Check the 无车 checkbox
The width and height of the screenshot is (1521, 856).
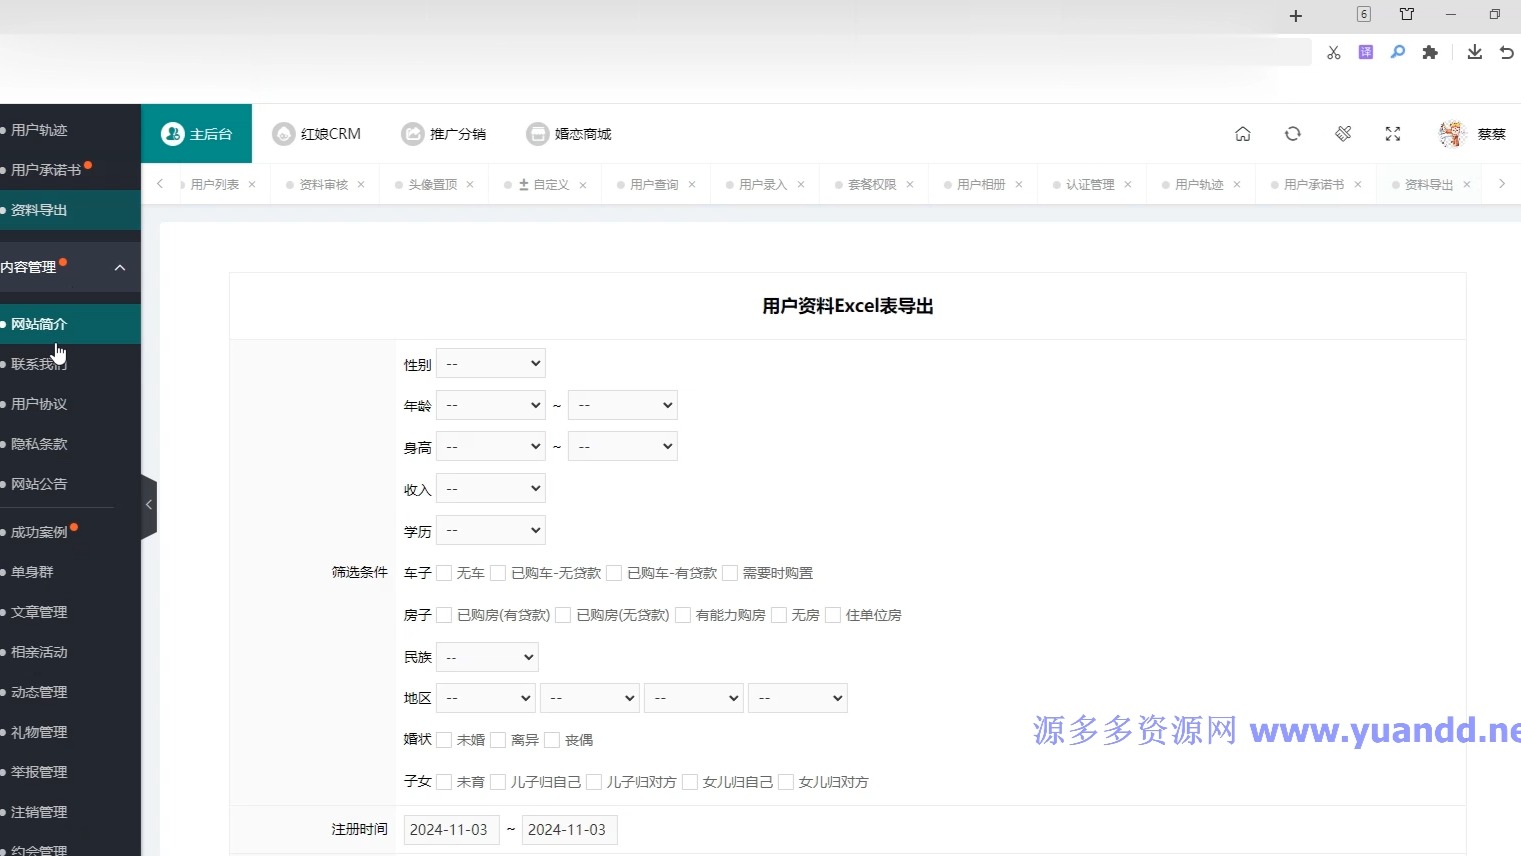444,573
